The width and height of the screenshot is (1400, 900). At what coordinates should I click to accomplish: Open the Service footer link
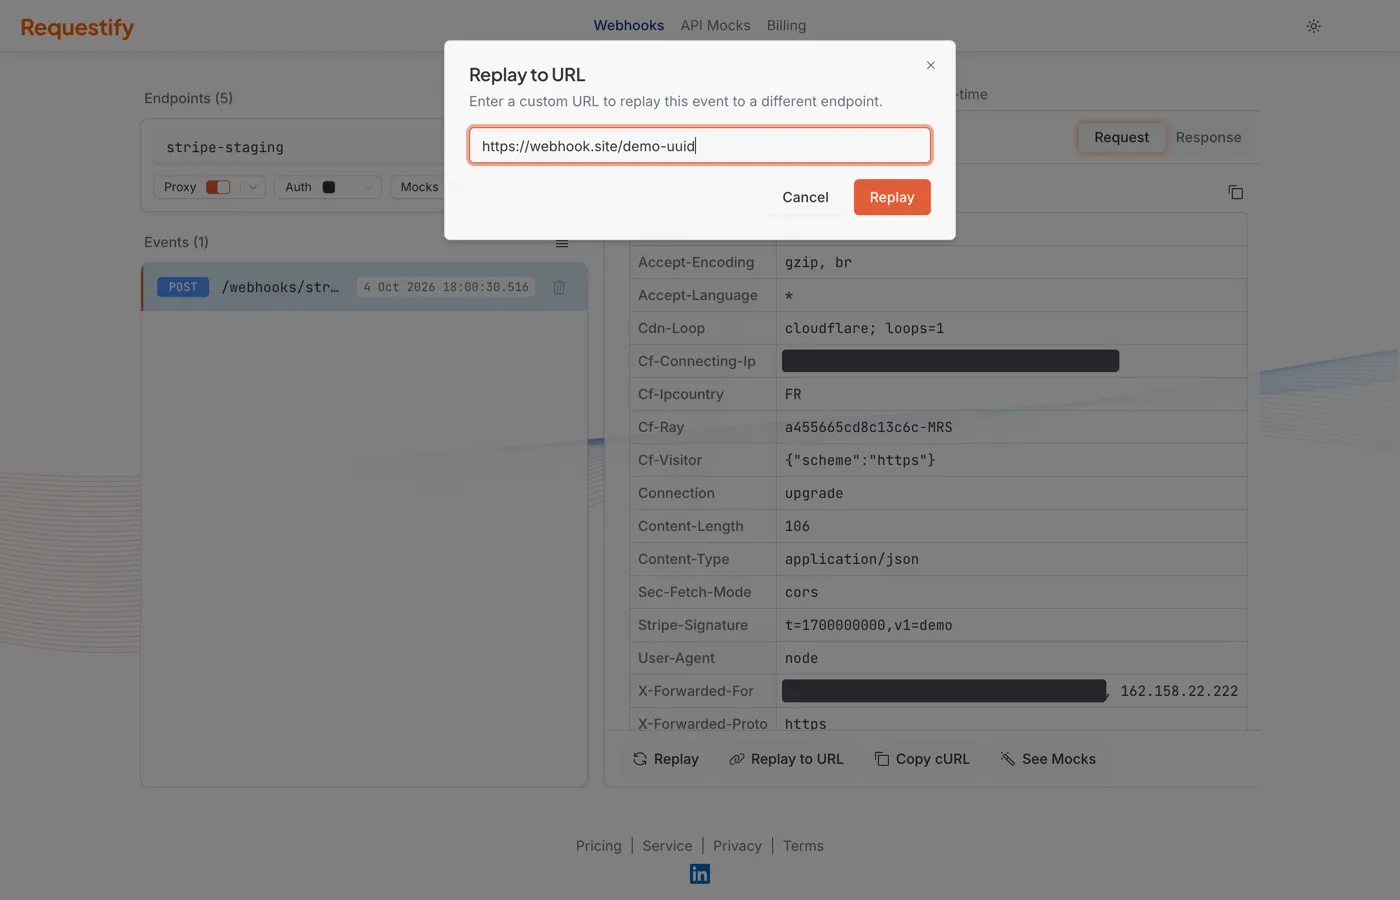667,846
